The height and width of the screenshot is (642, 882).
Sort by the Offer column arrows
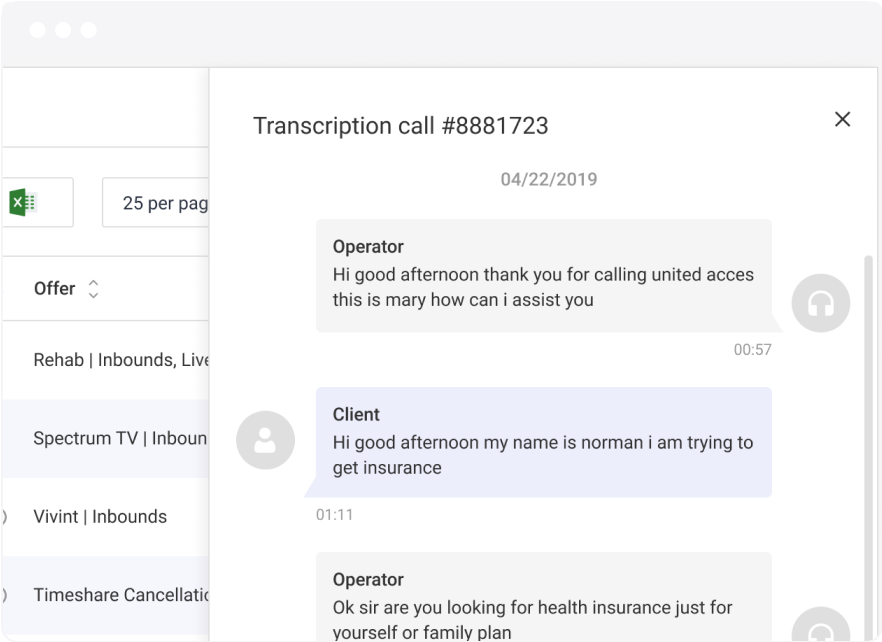93,289
